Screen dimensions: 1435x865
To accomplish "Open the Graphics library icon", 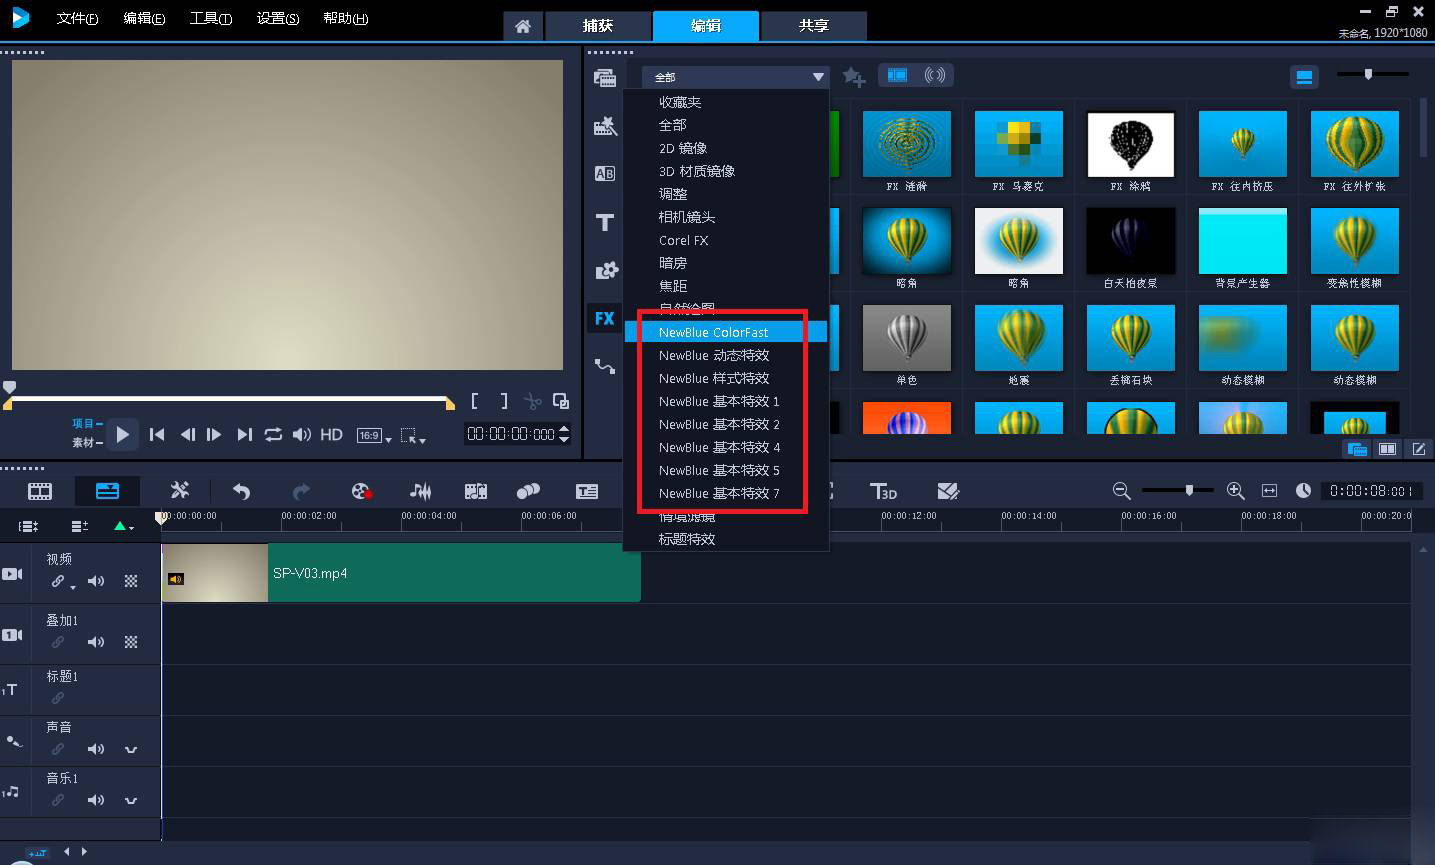I will pos(606,270).
